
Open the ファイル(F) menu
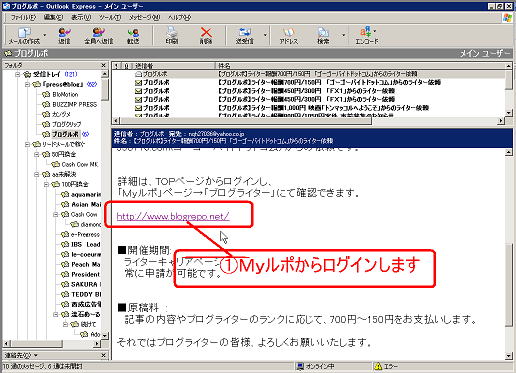[23, 17]
